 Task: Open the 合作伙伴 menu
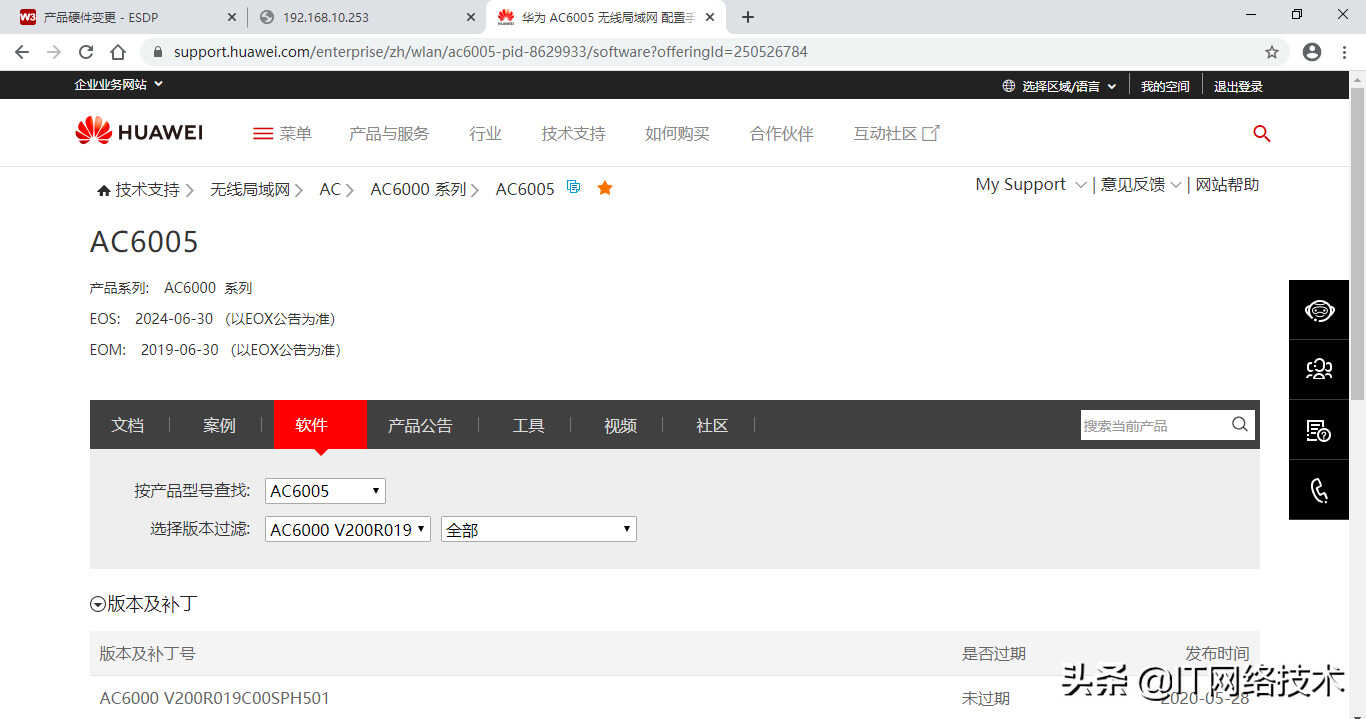point(781,133)
